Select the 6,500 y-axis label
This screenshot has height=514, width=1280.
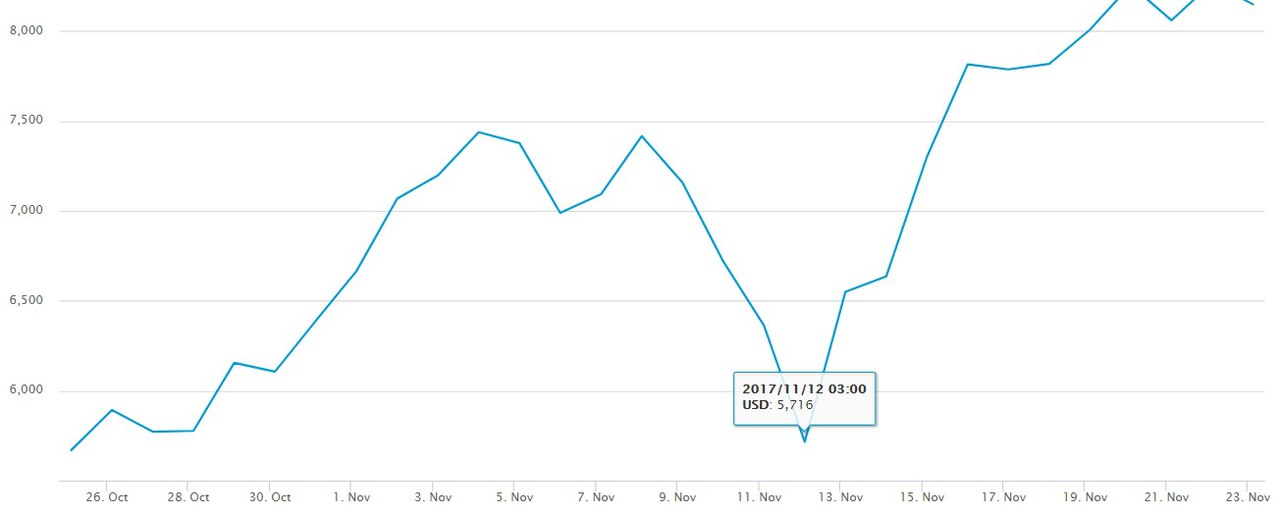(24, 301)
